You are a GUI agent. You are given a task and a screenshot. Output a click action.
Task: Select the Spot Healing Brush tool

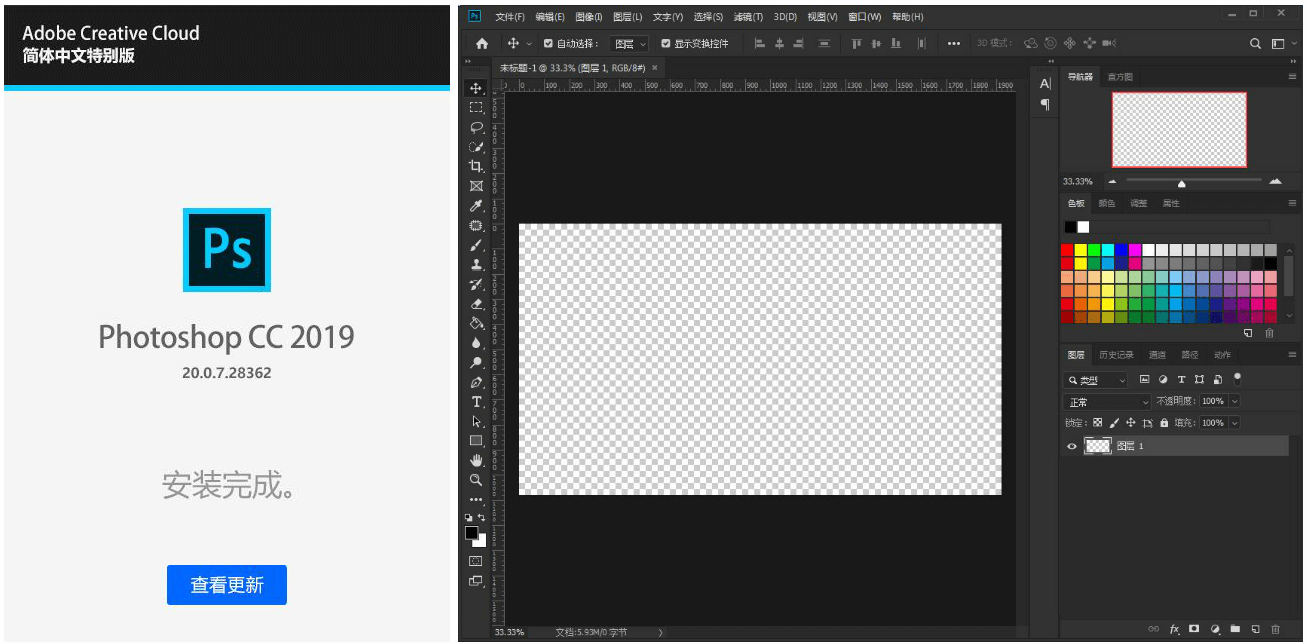coord(476,225)
